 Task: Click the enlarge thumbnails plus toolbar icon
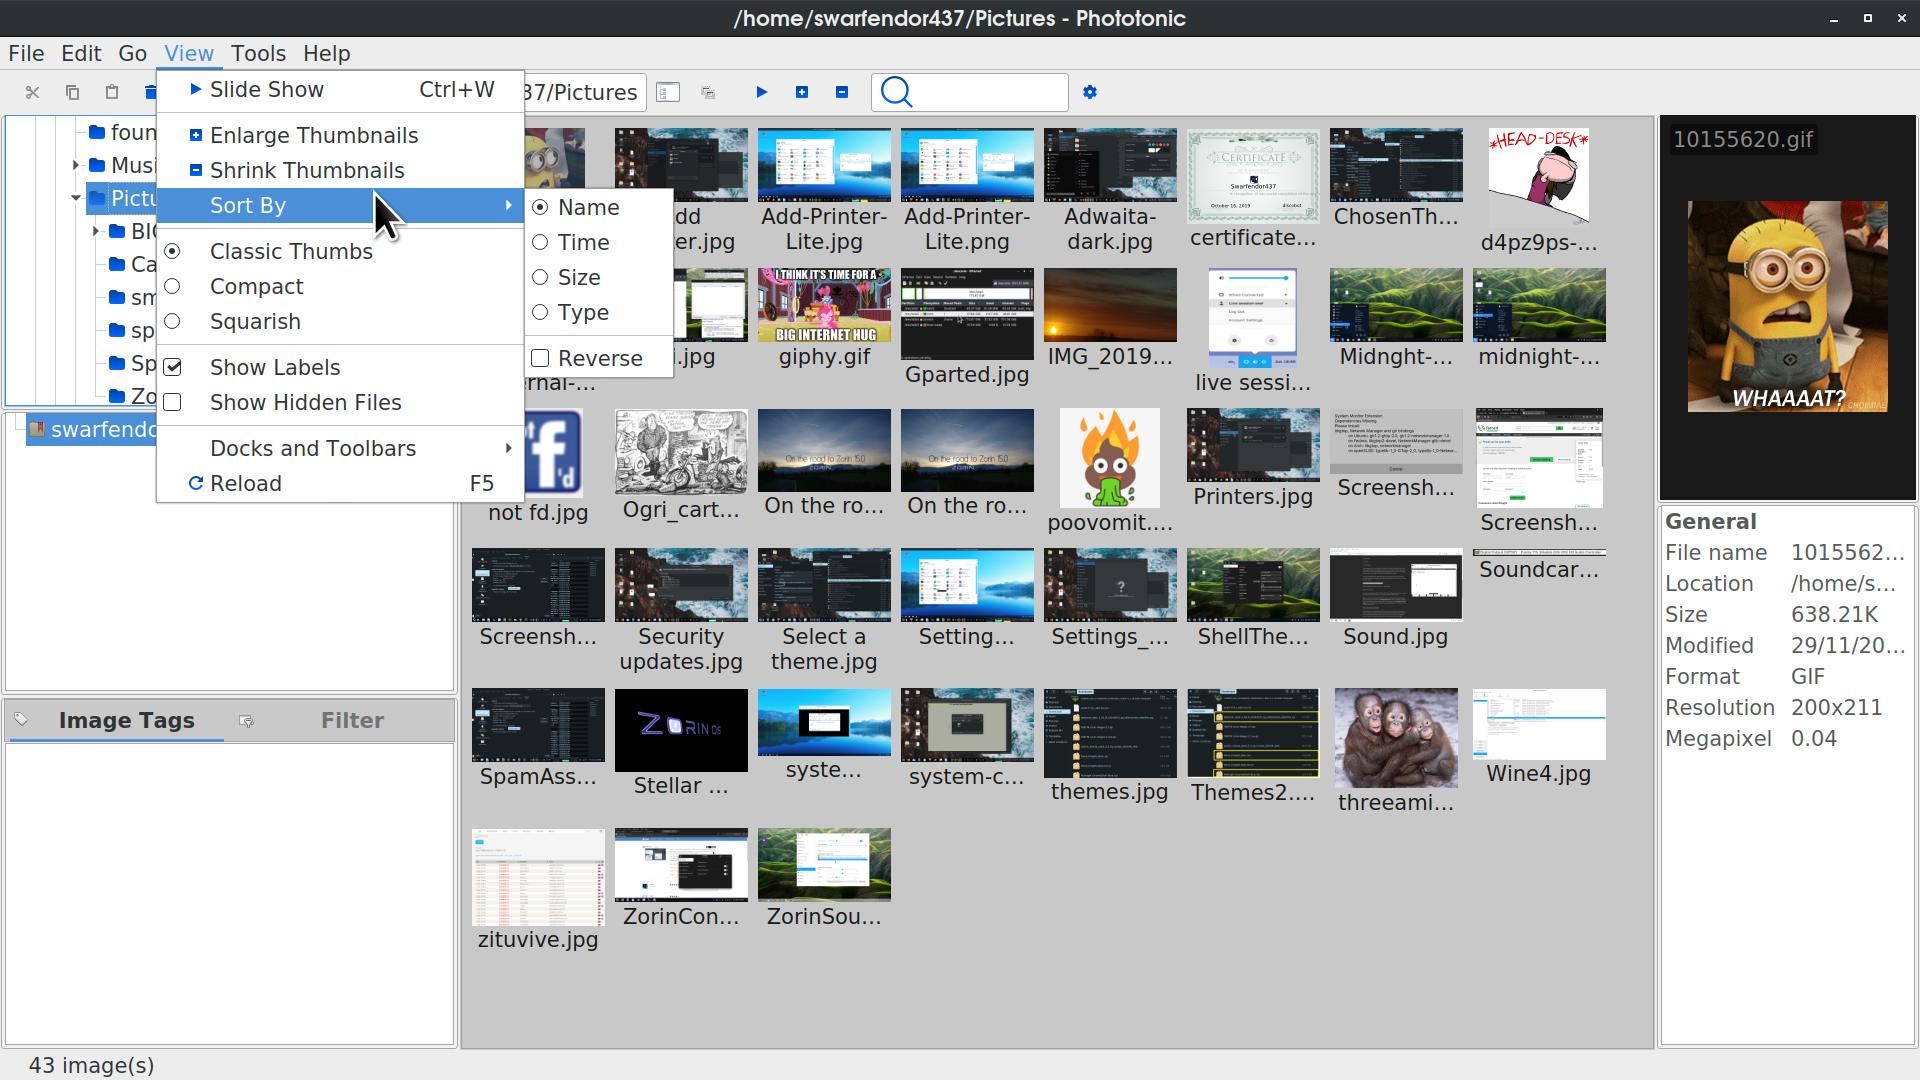point(801,92)
